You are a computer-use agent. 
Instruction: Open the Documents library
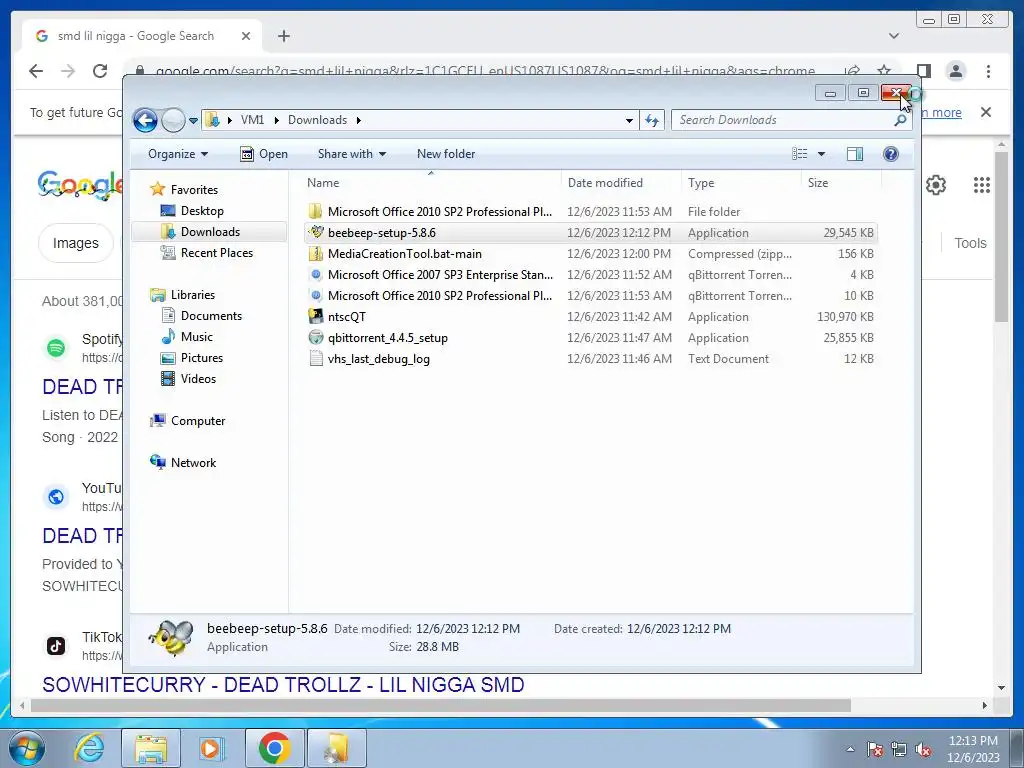coord(211,315)
